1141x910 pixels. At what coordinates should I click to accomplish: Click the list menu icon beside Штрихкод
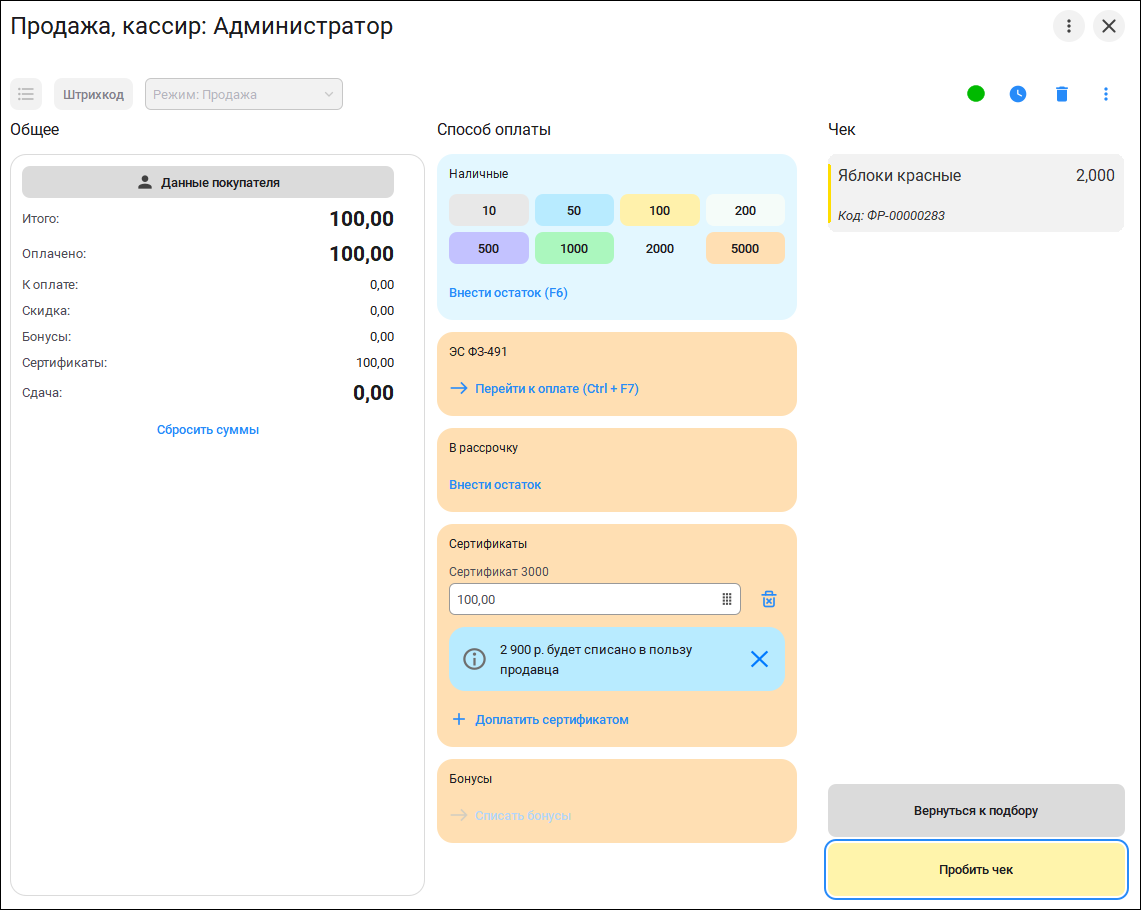click(x=26, y=94)
